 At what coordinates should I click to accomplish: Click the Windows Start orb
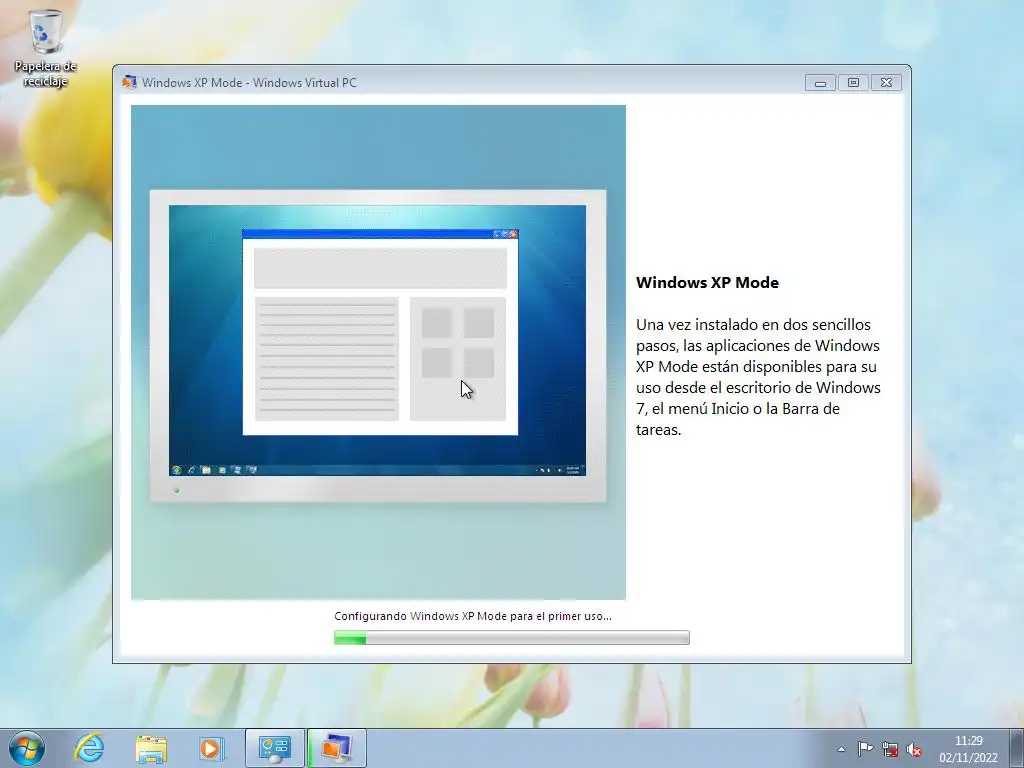pos(27,748)
